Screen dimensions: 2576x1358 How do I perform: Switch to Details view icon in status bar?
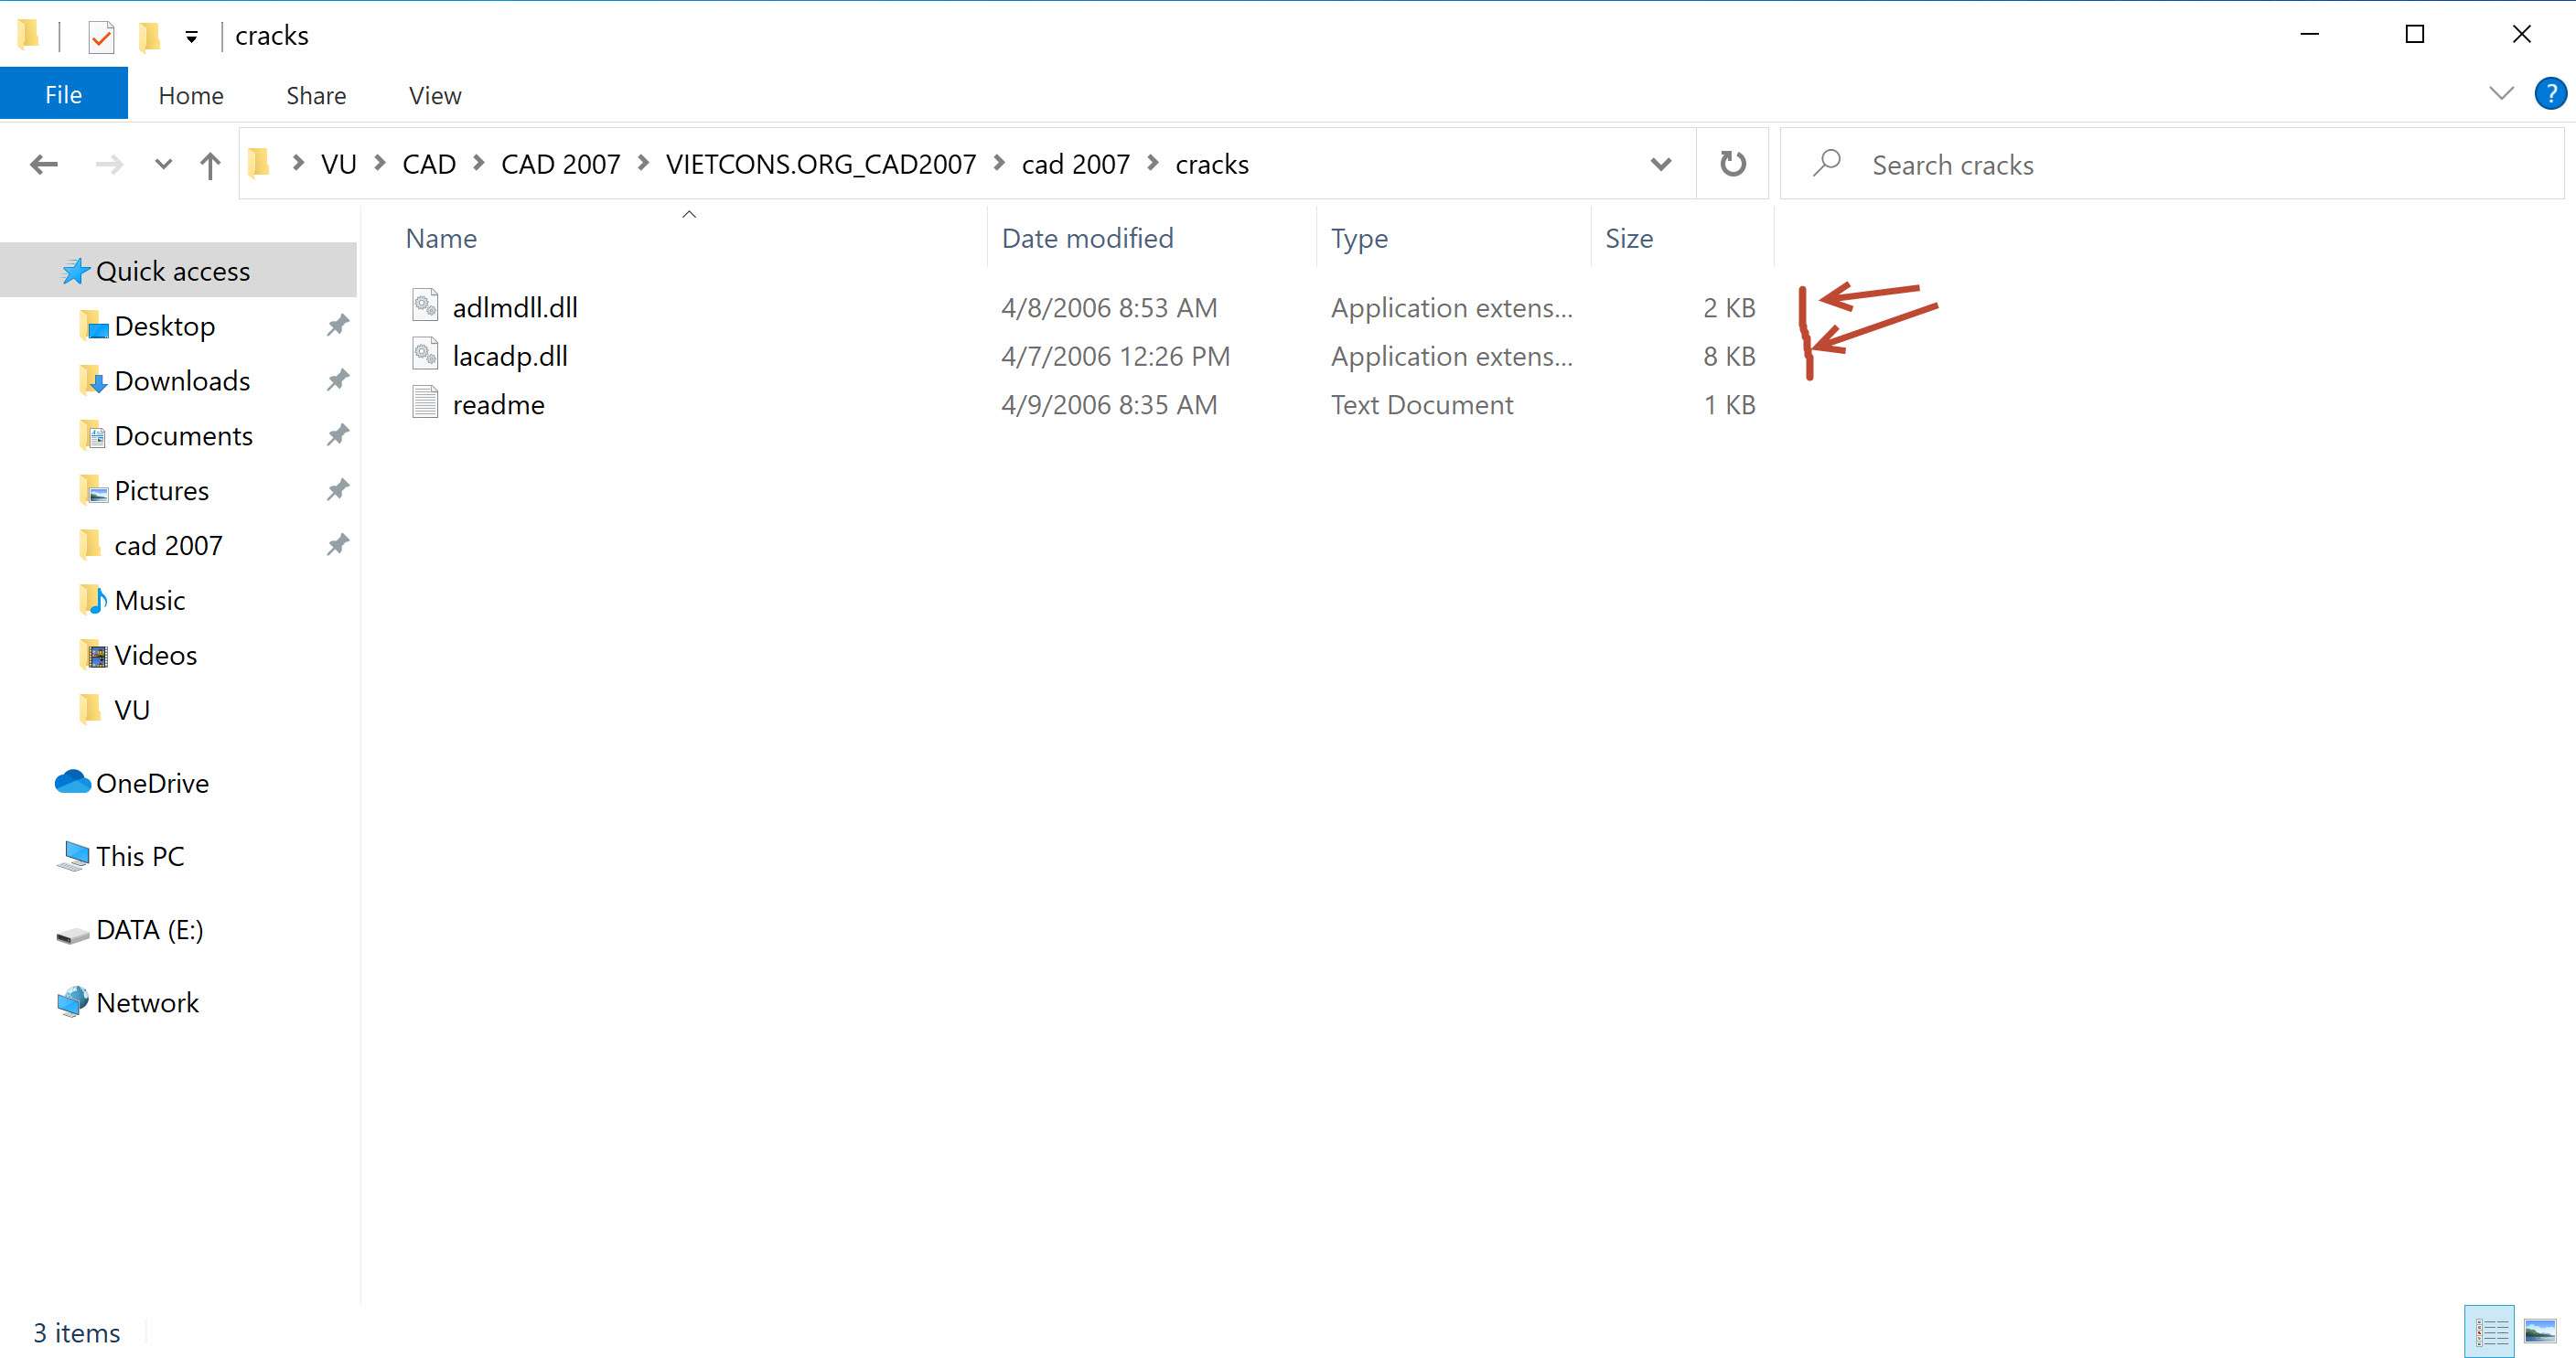(2489, 1332)
